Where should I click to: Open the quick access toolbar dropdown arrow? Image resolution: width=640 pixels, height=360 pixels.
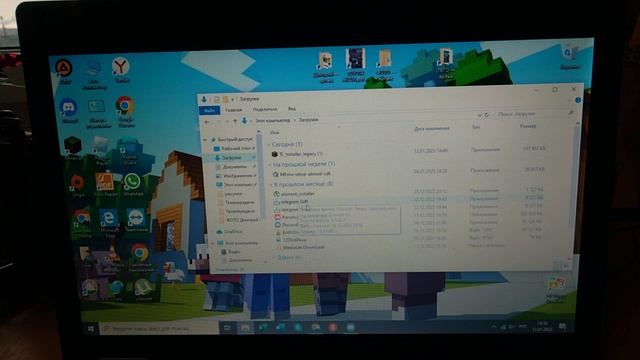(x=233, y=100)
